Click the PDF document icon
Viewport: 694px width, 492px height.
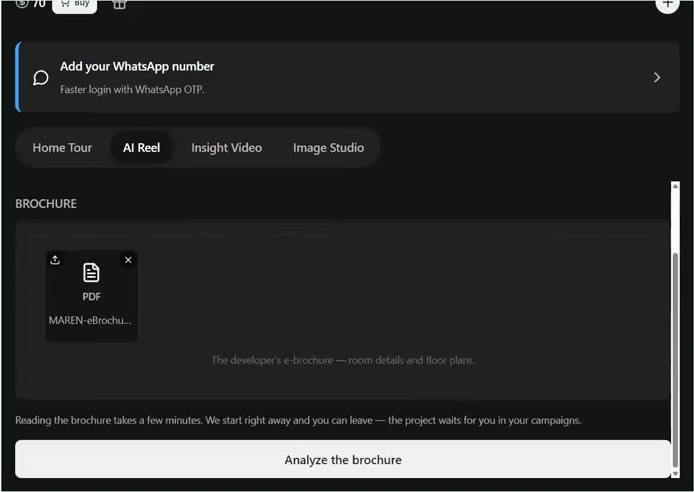[91, 273]
